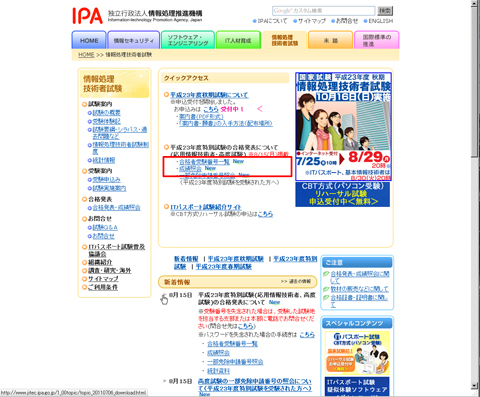Select the IT人材育成 navigation tab
The height and width of the screenshot is (397, 480).
[238, 40]
